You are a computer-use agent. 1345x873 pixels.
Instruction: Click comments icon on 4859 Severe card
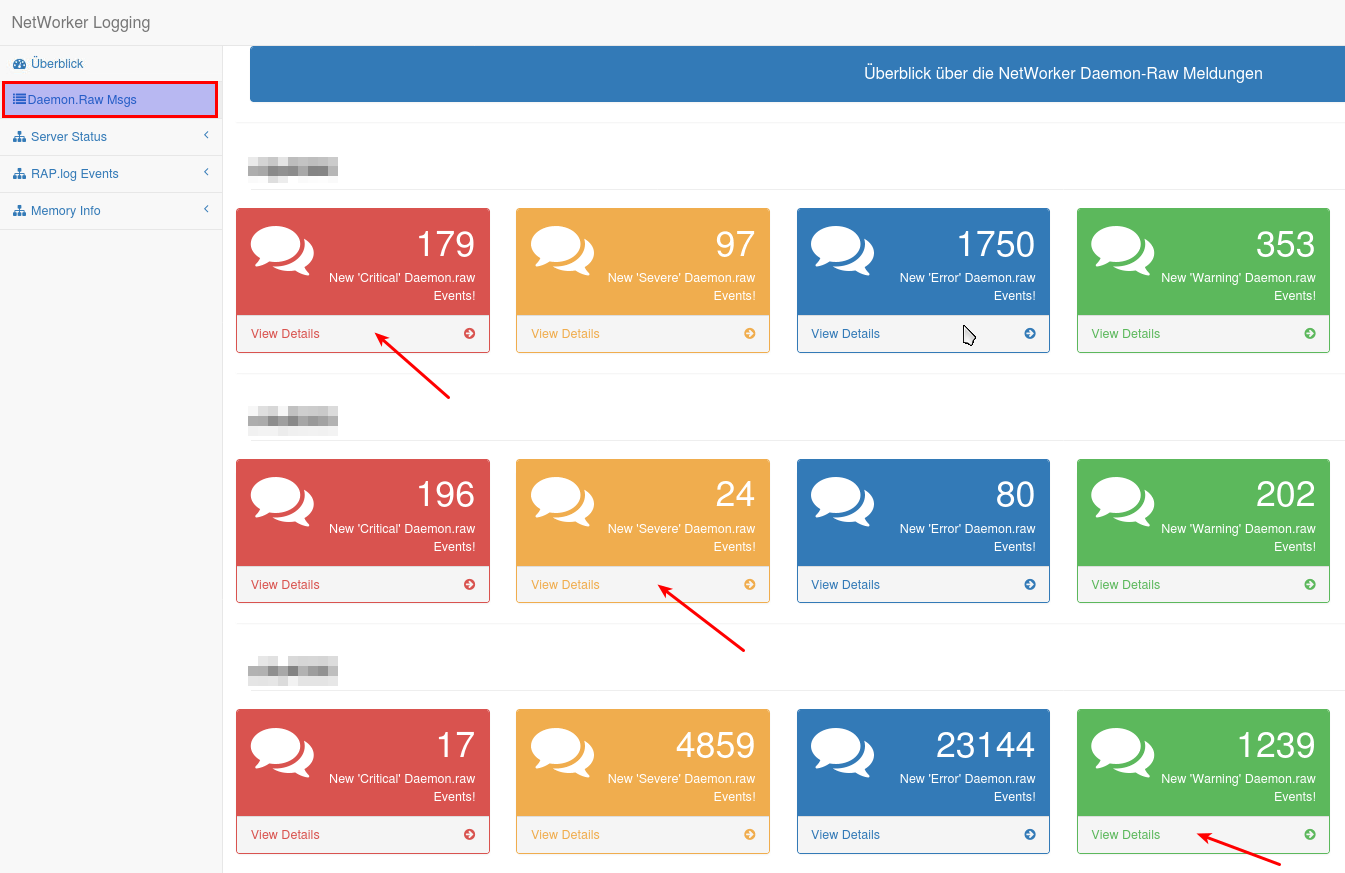pyautogui.click(x=562, y=751)
